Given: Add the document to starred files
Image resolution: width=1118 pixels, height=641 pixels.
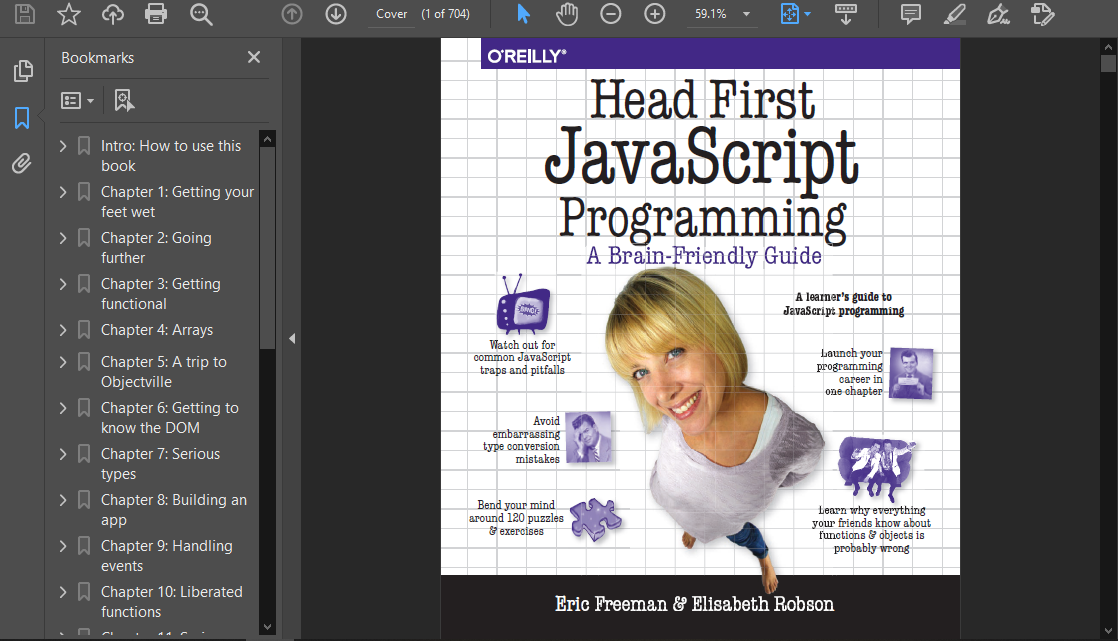Looking at the screenshot, I should (68, 14).
